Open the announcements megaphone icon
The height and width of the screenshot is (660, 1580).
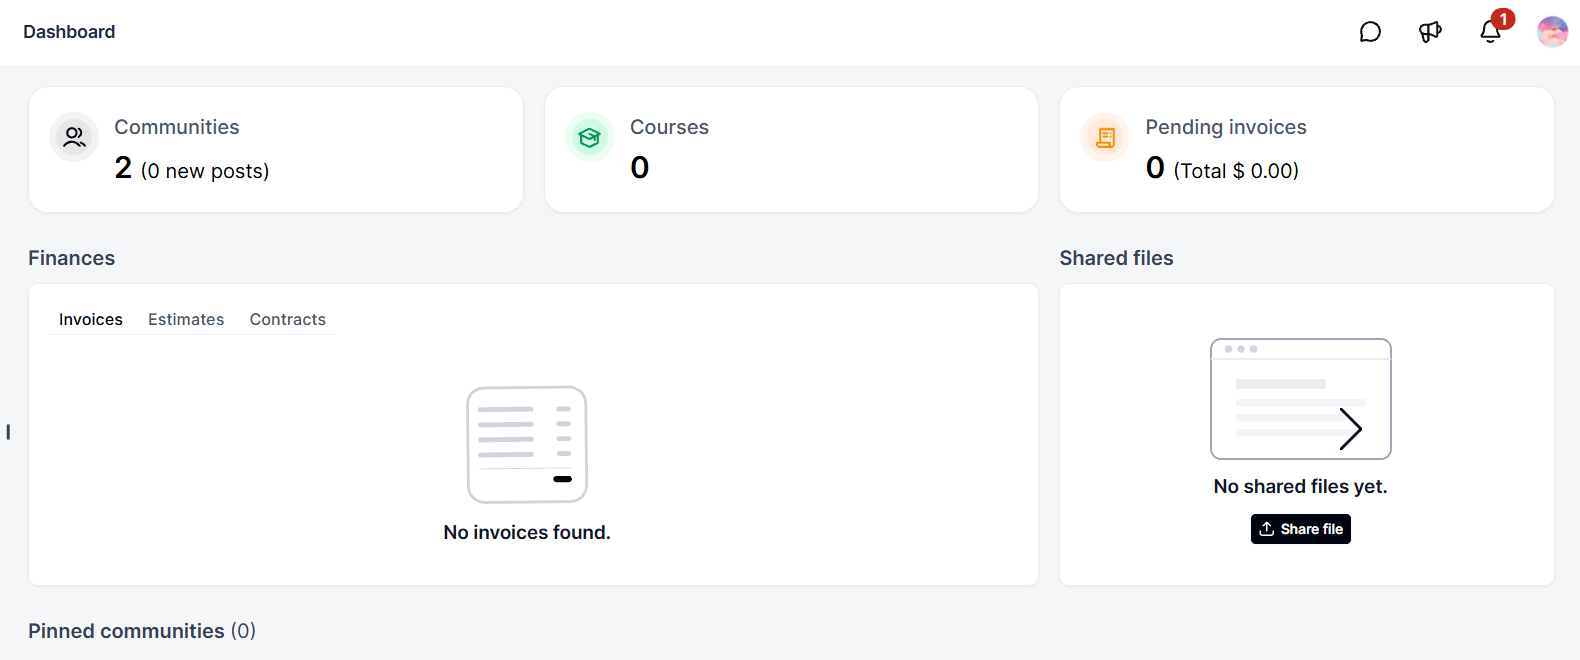tap(1430, 32)
